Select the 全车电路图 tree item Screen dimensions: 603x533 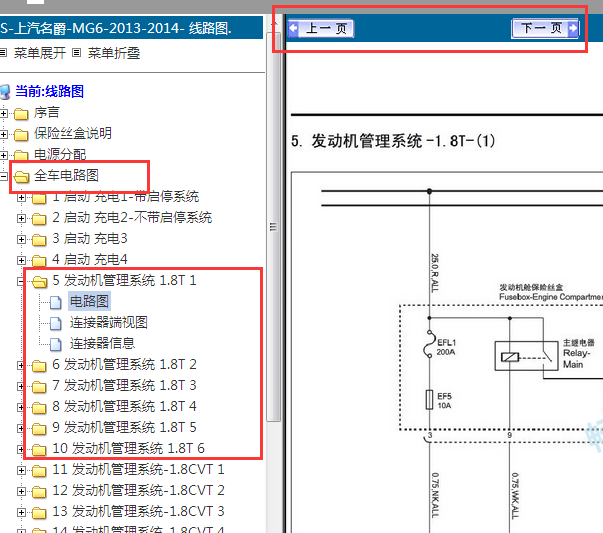tap(66, 175)
